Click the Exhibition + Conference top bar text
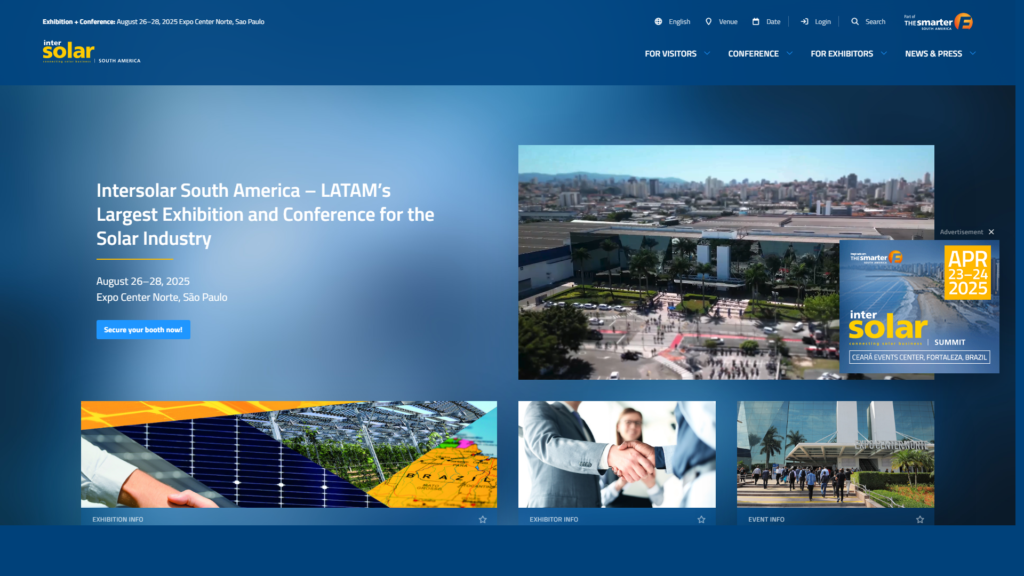This screenshot has width=1024, height=576. 153,22
